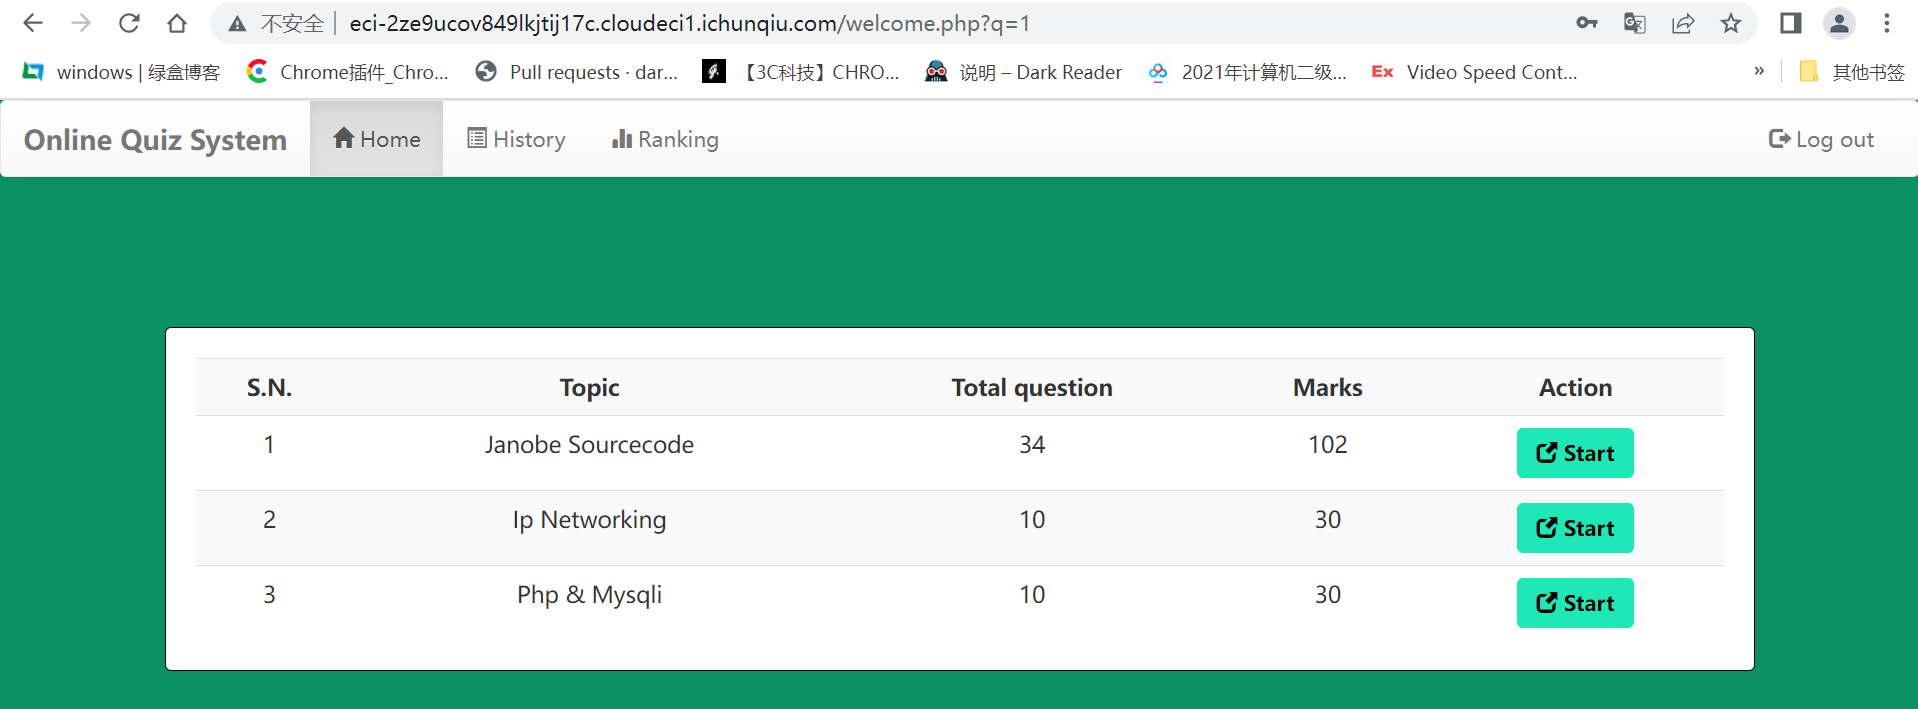
Task: Bookmark this page with the star
Action: click(x=1731, y=23)
